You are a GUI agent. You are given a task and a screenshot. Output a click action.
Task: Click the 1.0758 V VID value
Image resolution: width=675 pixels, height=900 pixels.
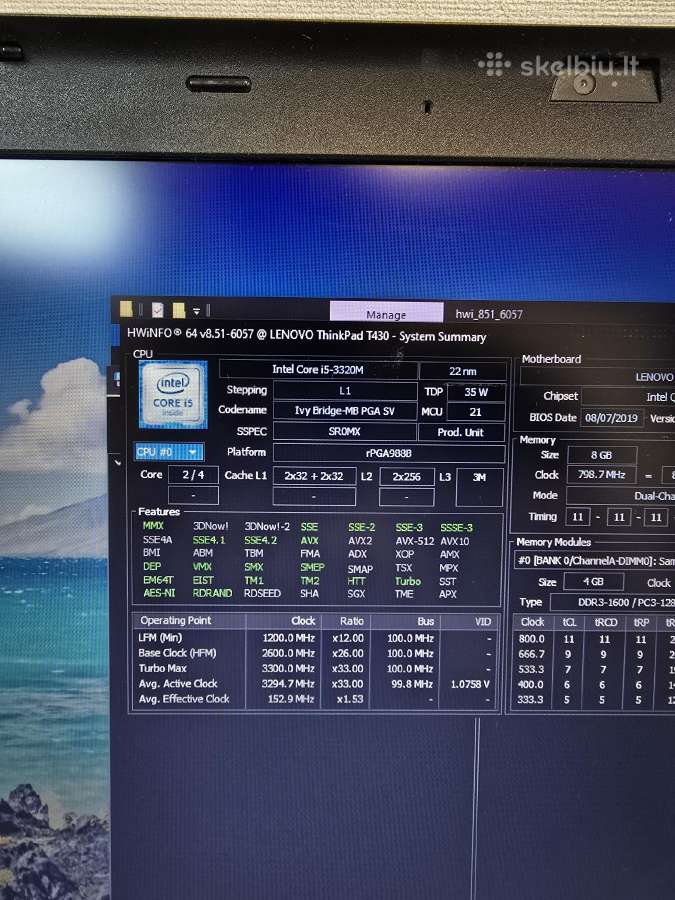[x=470, y=684]
